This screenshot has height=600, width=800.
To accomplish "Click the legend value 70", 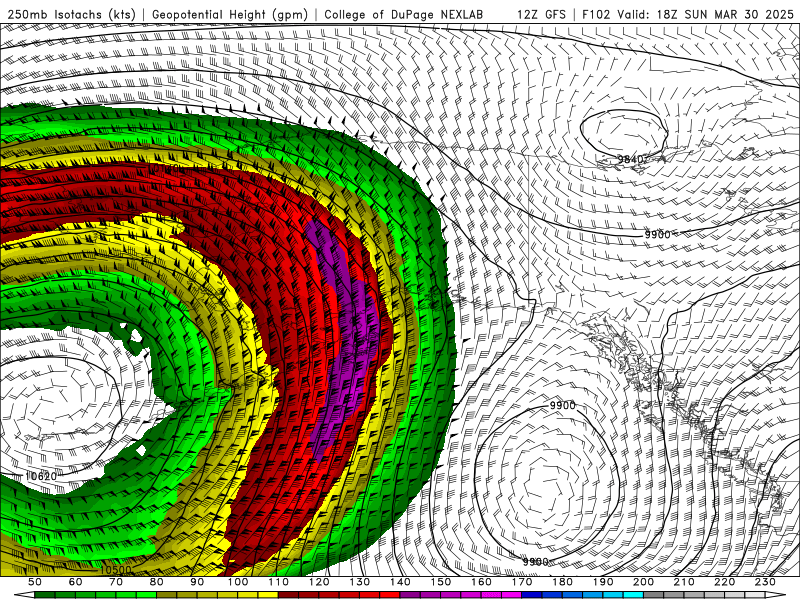I will [x=116, y=582].
